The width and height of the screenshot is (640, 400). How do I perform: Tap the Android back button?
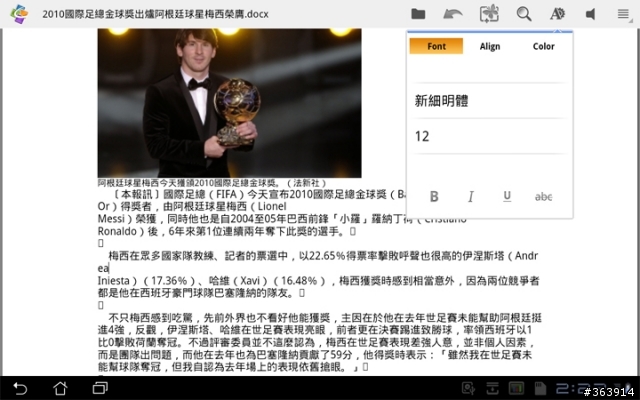[x=20, y=388]
